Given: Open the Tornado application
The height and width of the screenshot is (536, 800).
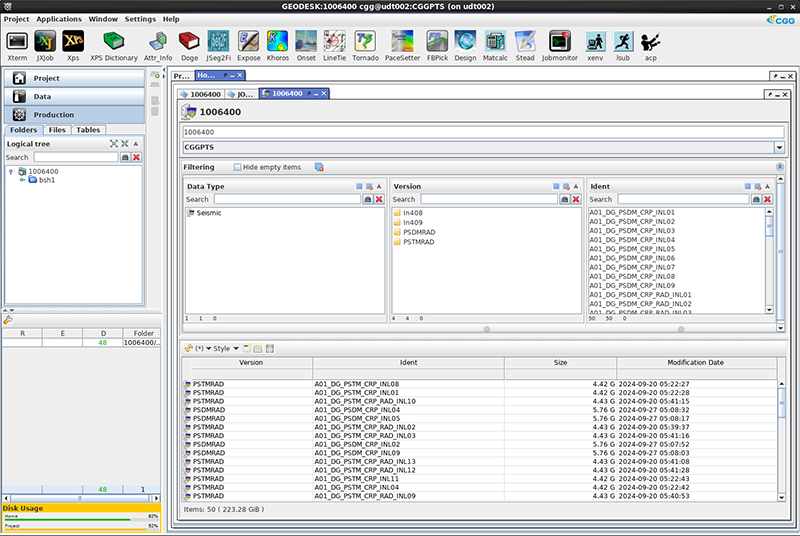Looking at the screenshot, I should tap(365, 41).
